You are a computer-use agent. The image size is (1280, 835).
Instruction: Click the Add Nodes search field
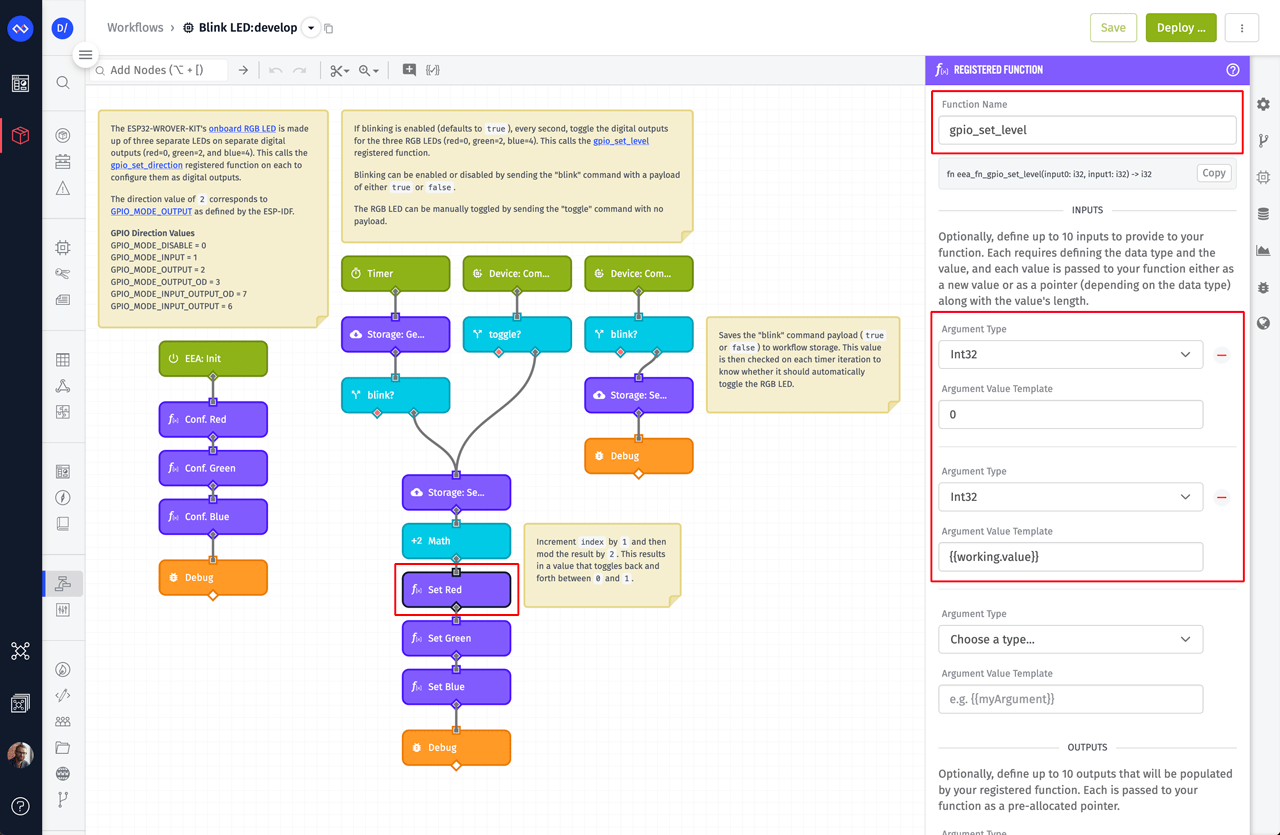pyautogui.click(x=161, y=70)
